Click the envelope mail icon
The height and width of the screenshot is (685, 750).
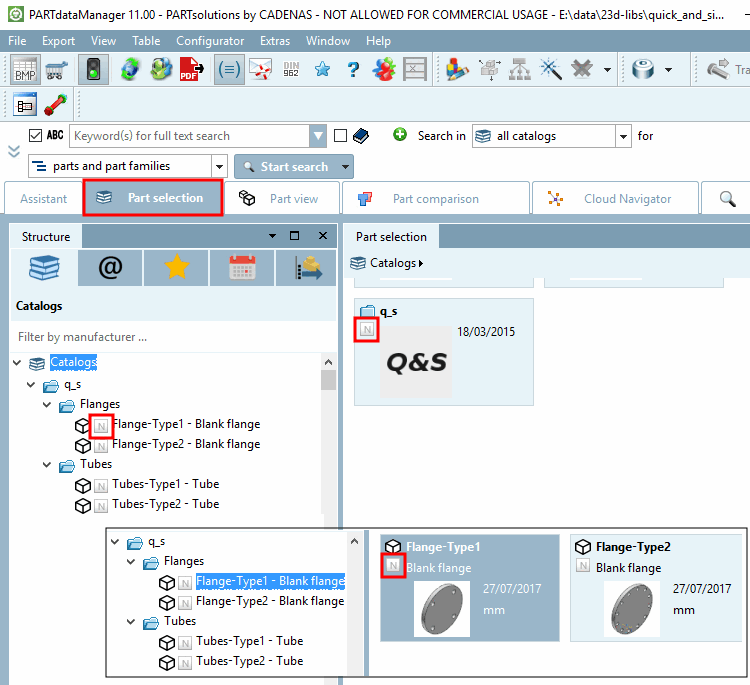[x=260, y=70]
